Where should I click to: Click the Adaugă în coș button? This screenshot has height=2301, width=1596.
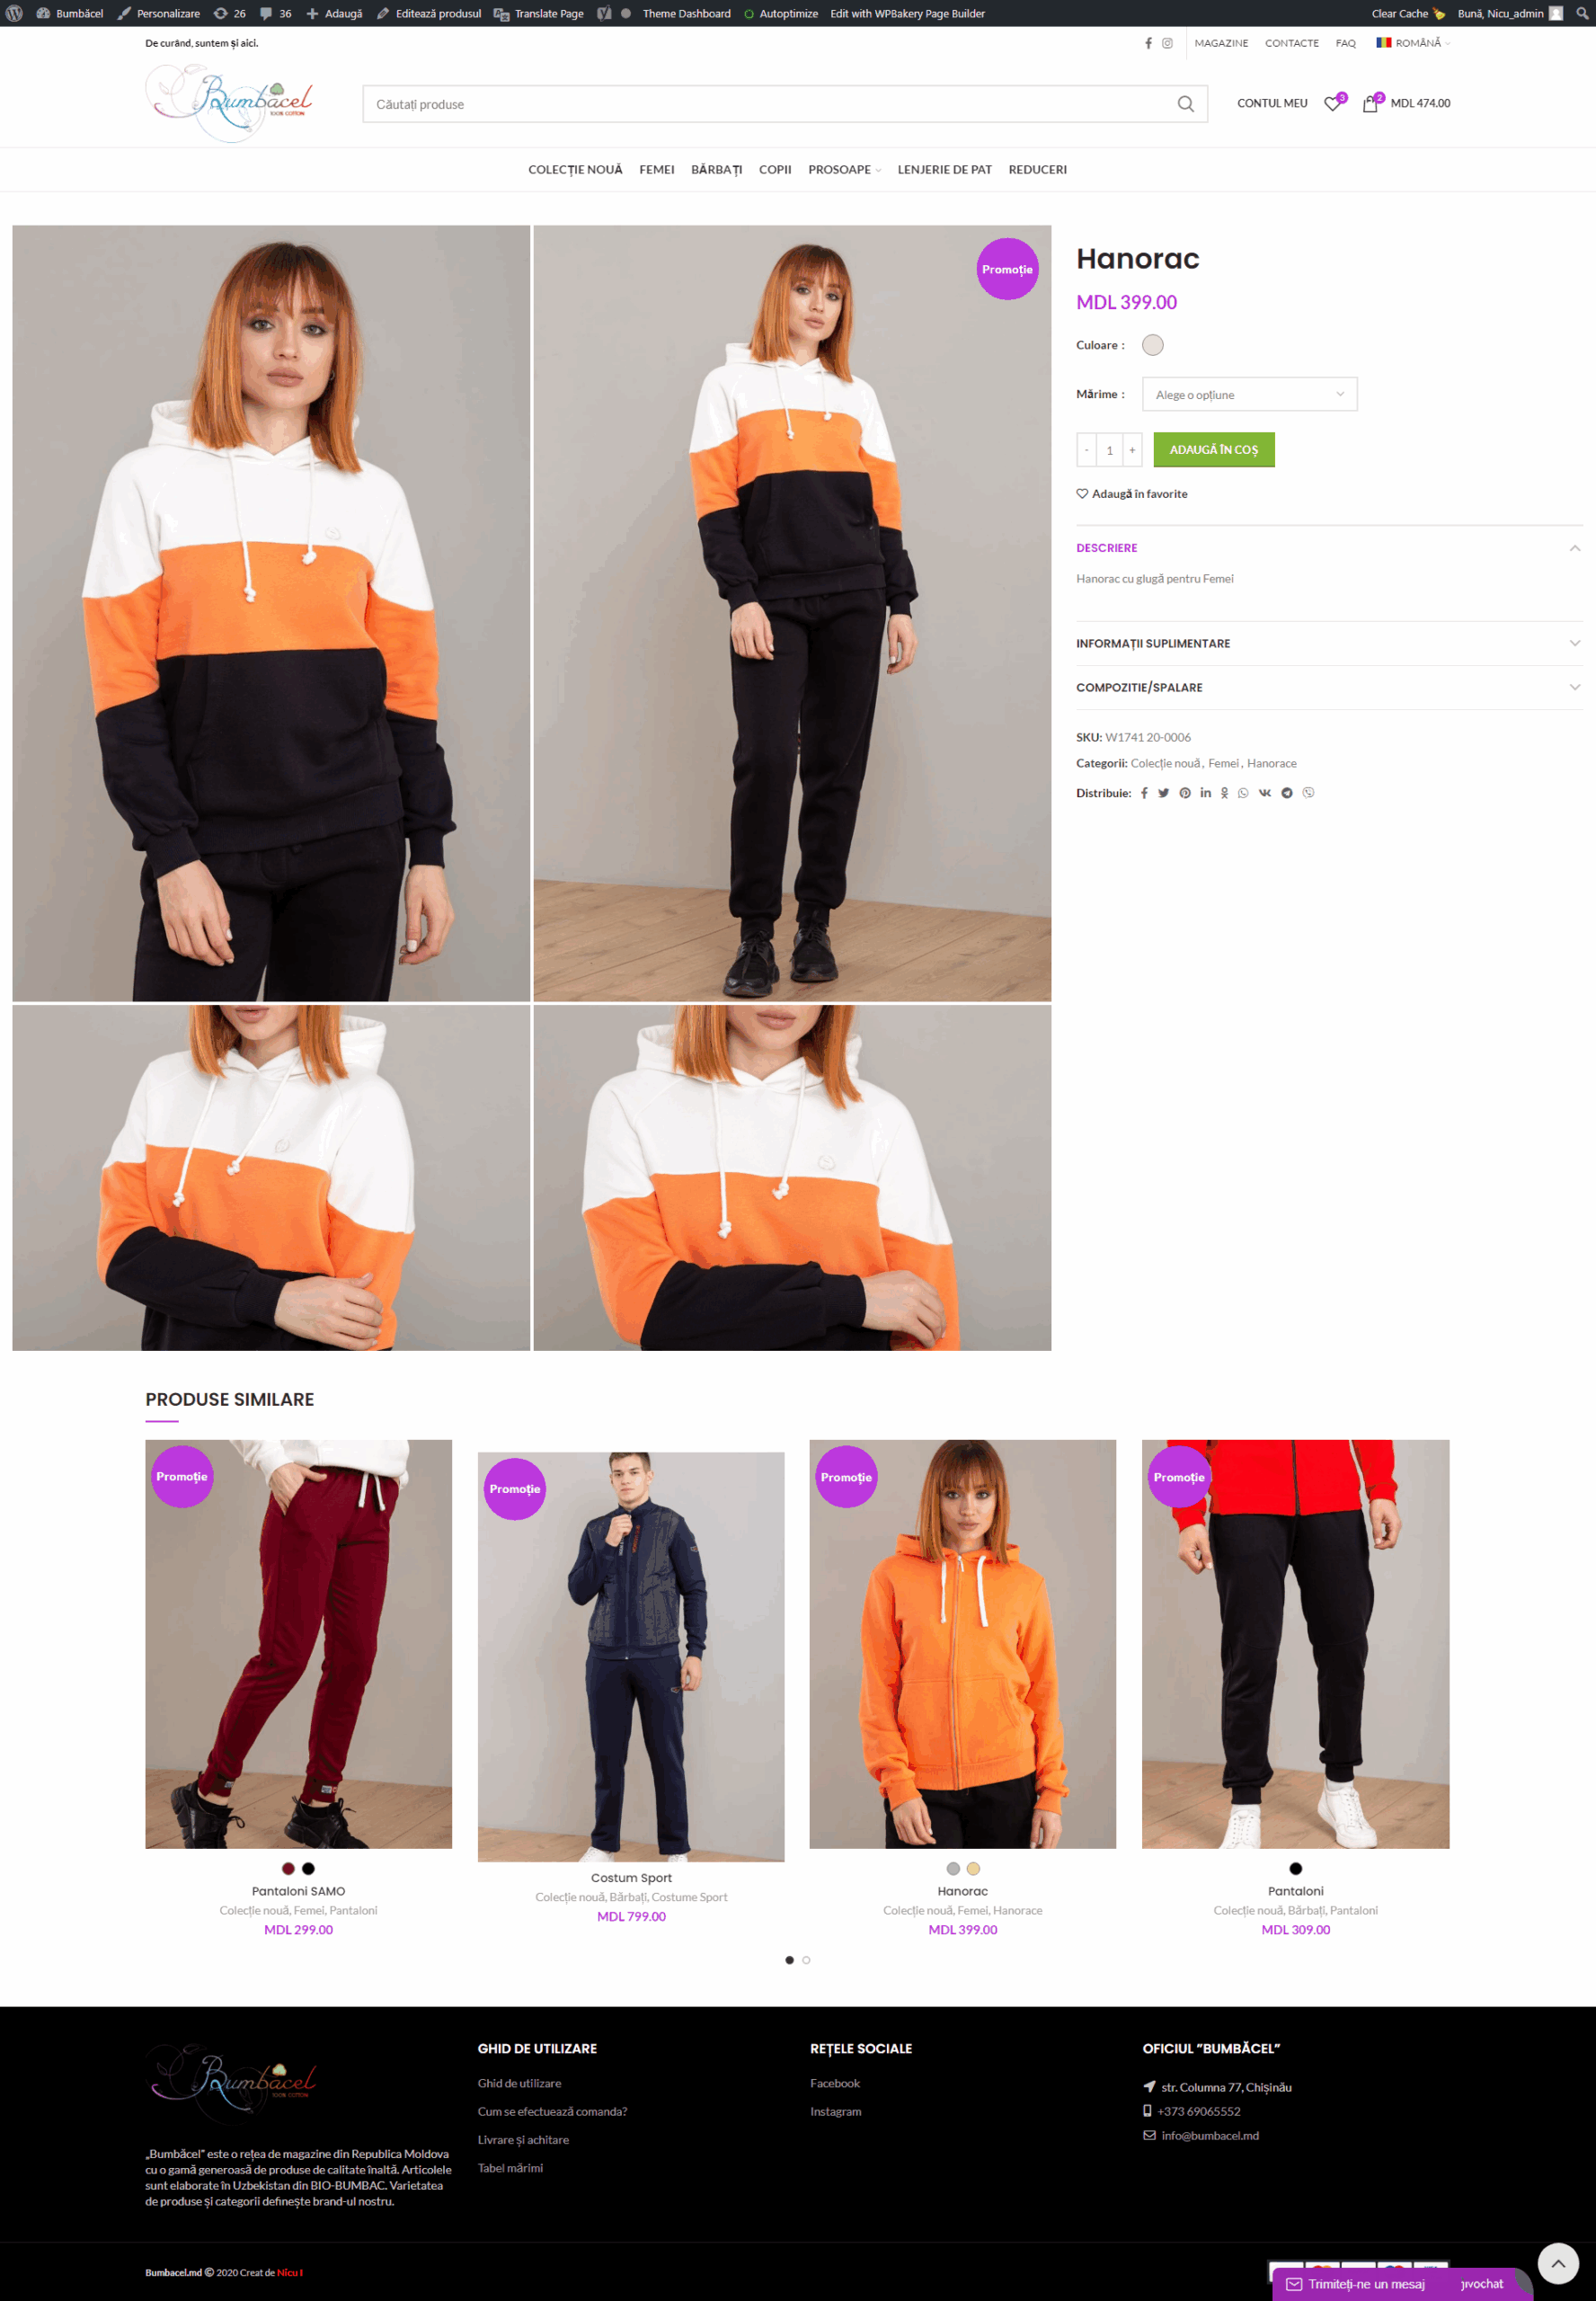[x=1213, y=450]
